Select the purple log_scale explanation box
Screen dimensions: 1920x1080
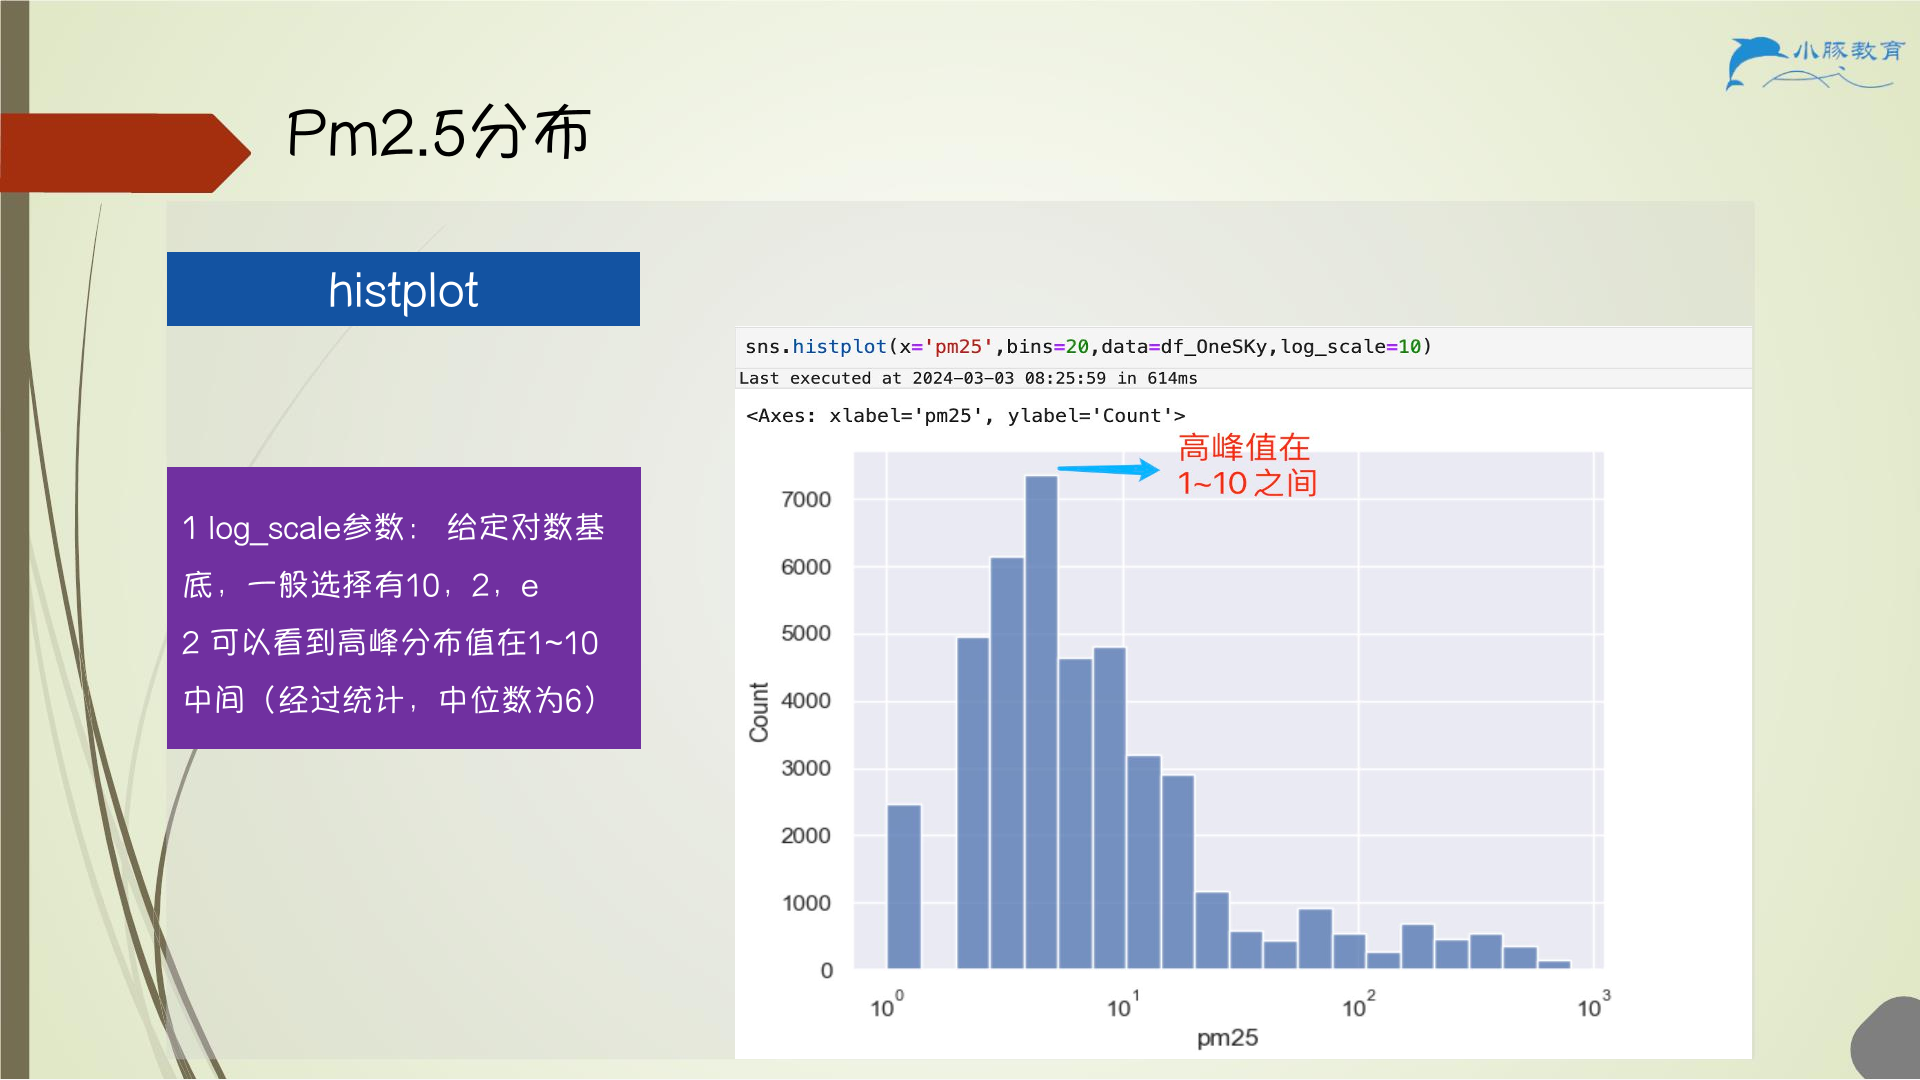tap(404, 608)
